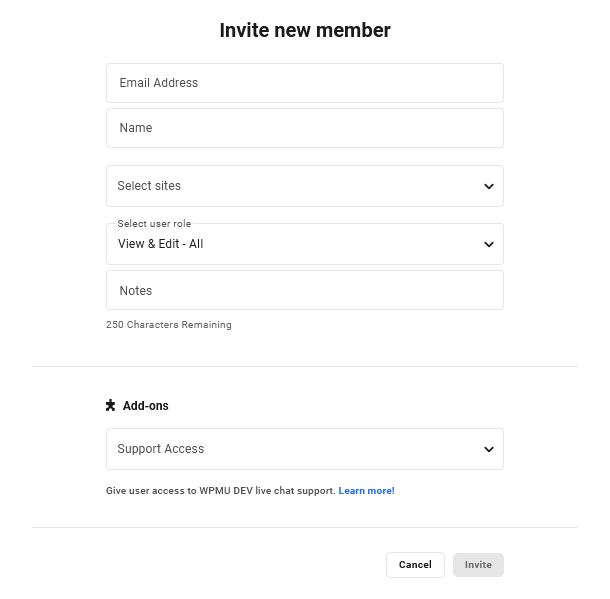The height and width of the screenshot is (599, 610).
Task: Click into the Notes field
Action: (304, 291)
